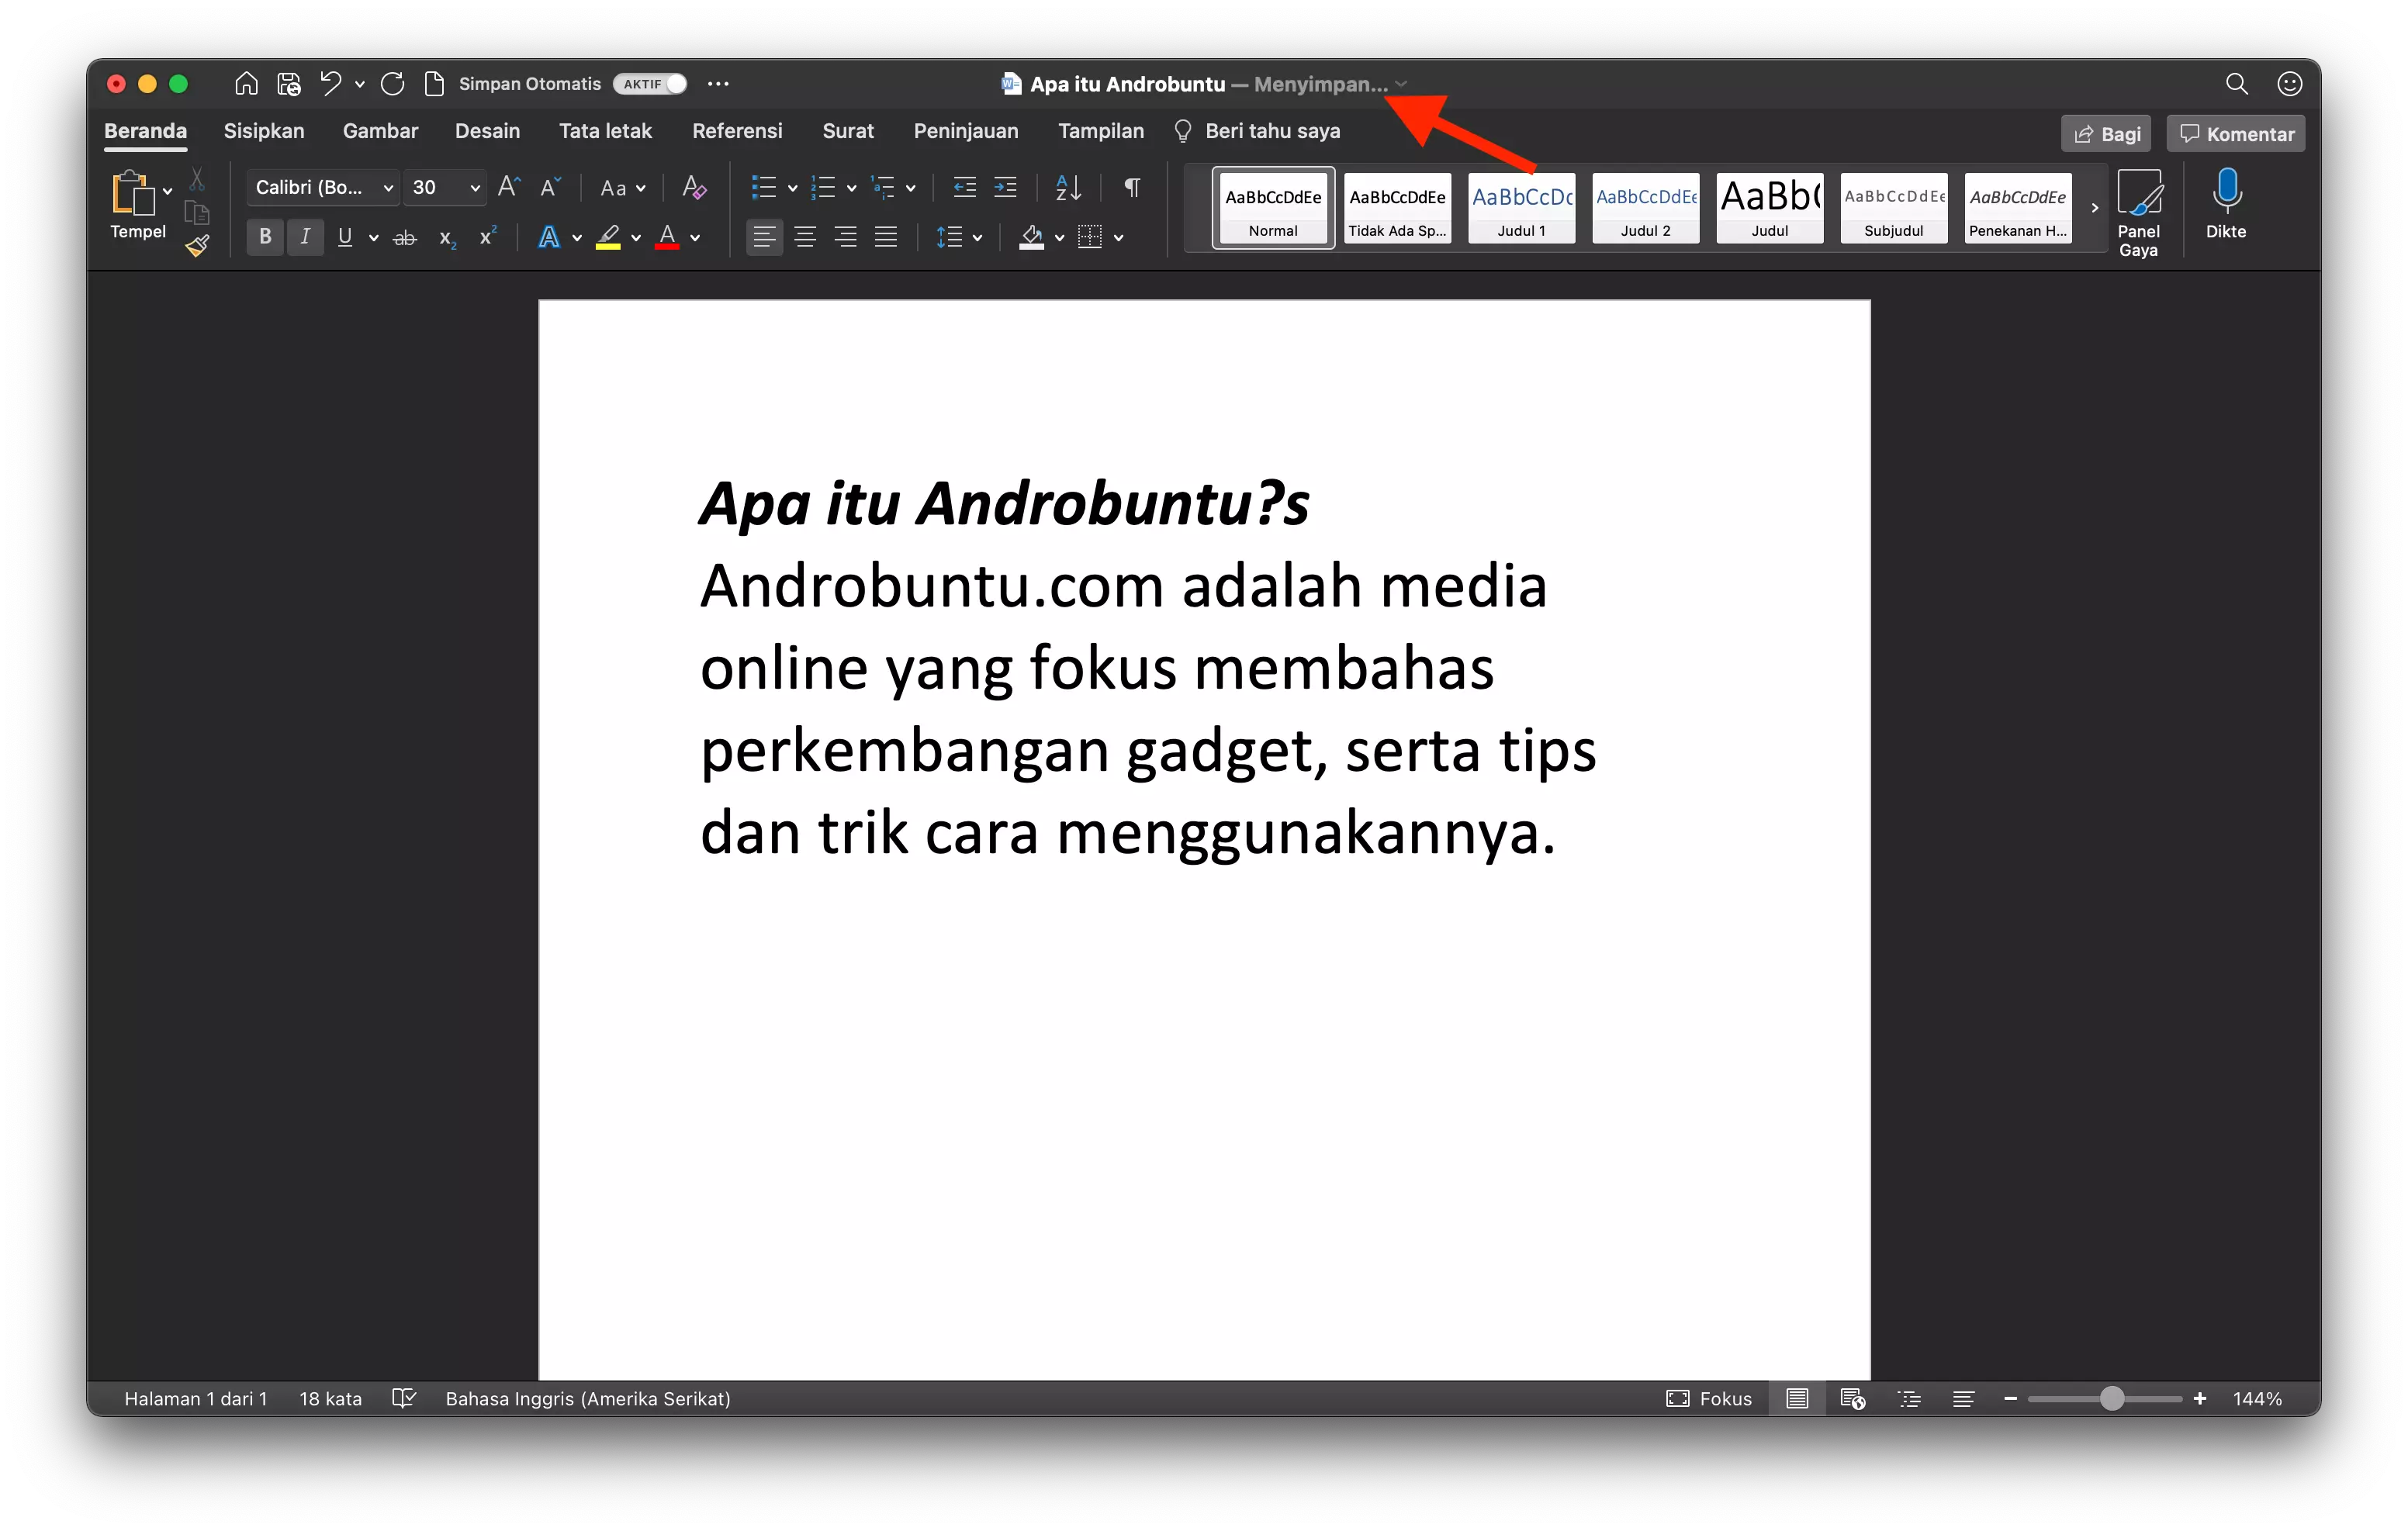This screenshot has height=1531, width=2408.
Task: Apply the Judul 1 style
Action: [1520, 208]
